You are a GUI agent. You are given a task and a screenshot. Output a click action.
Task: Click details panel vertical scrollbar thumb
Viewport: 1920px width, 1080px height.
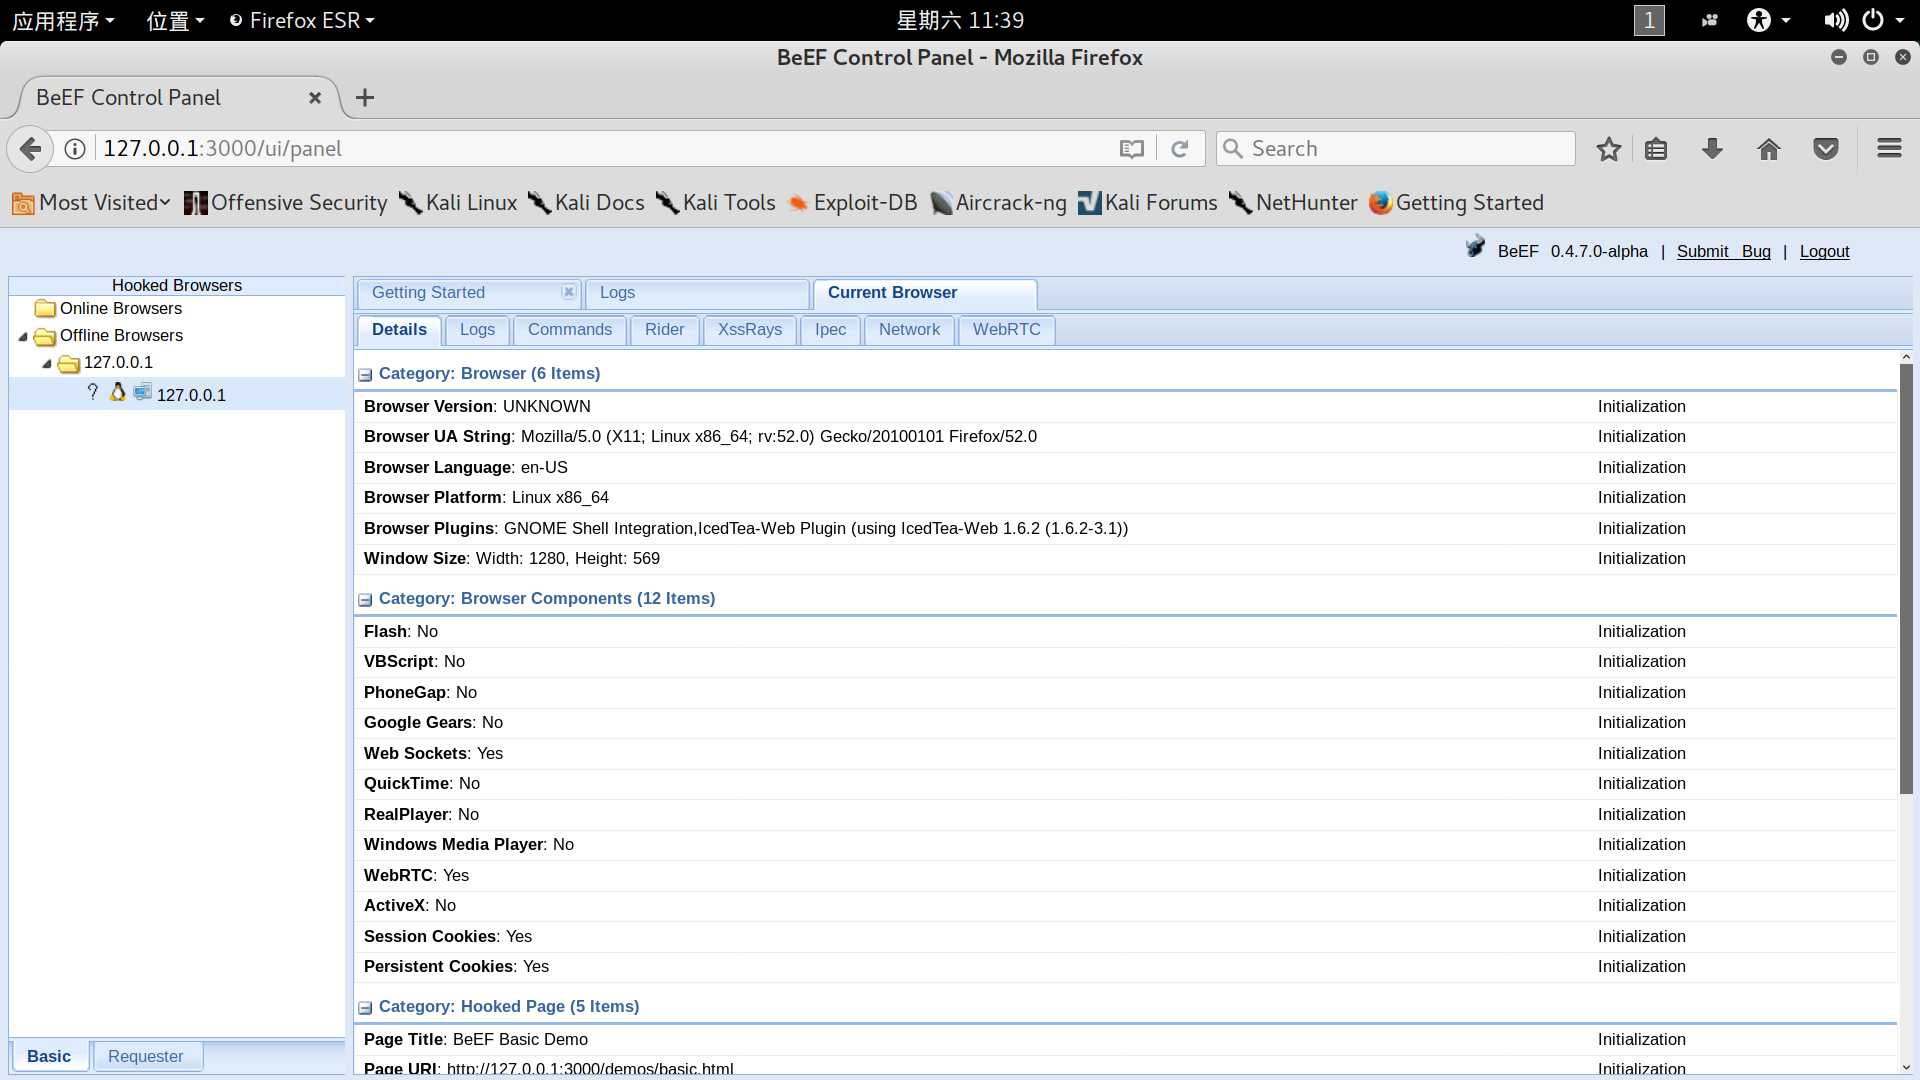(x=1906, y=579)
